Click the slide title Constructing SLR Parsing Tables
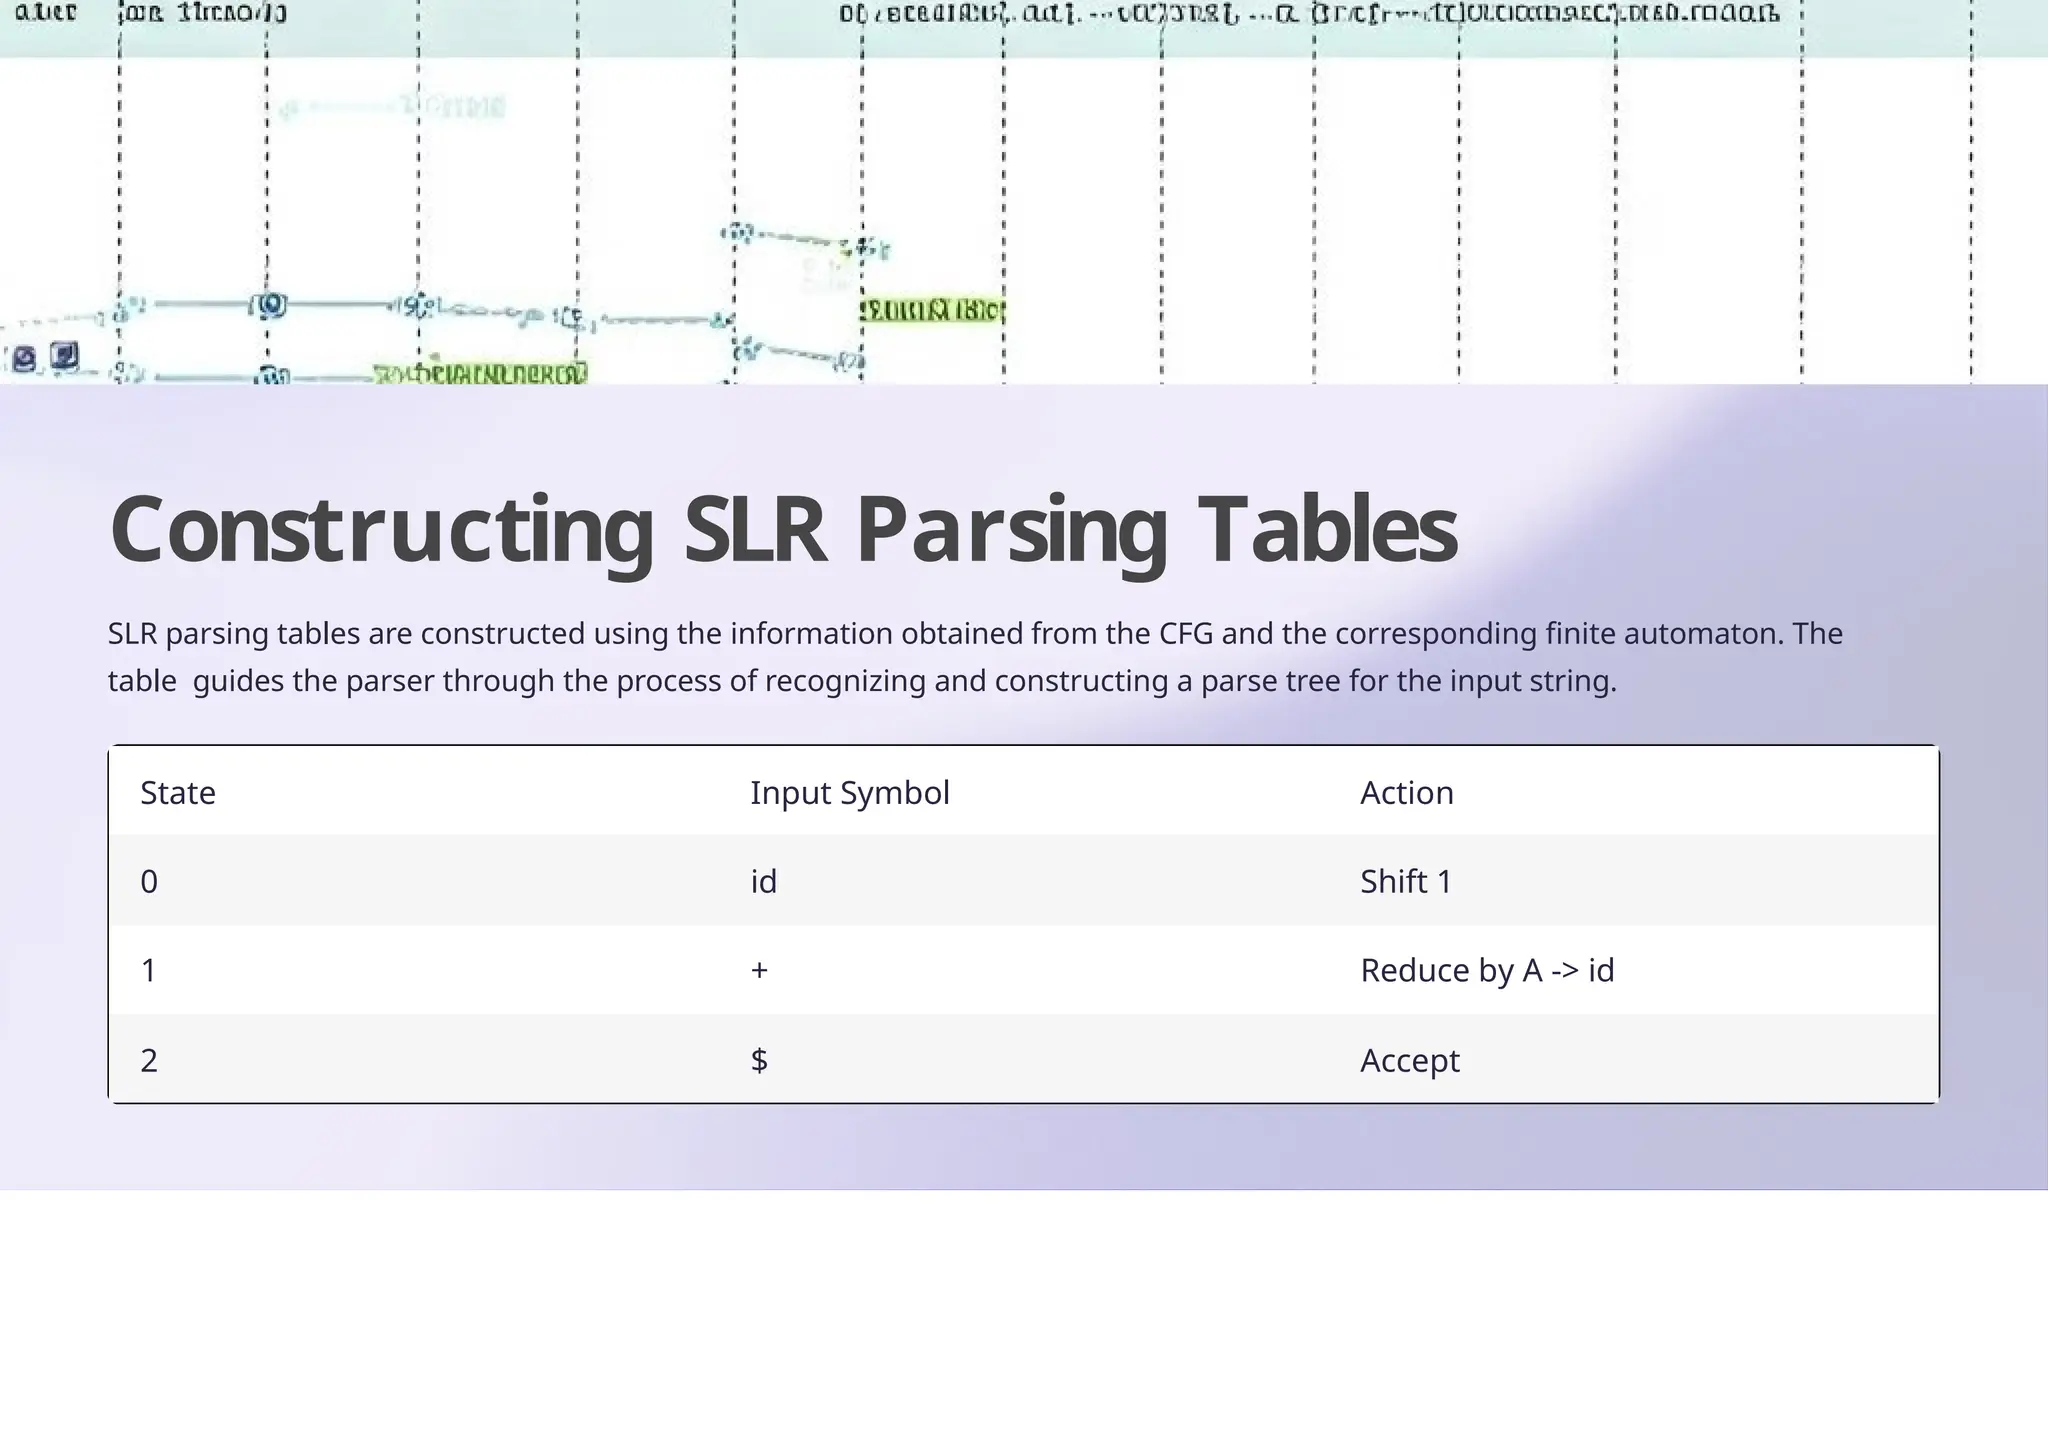This screenshot has width=2048, height=1434. [782, 530]
